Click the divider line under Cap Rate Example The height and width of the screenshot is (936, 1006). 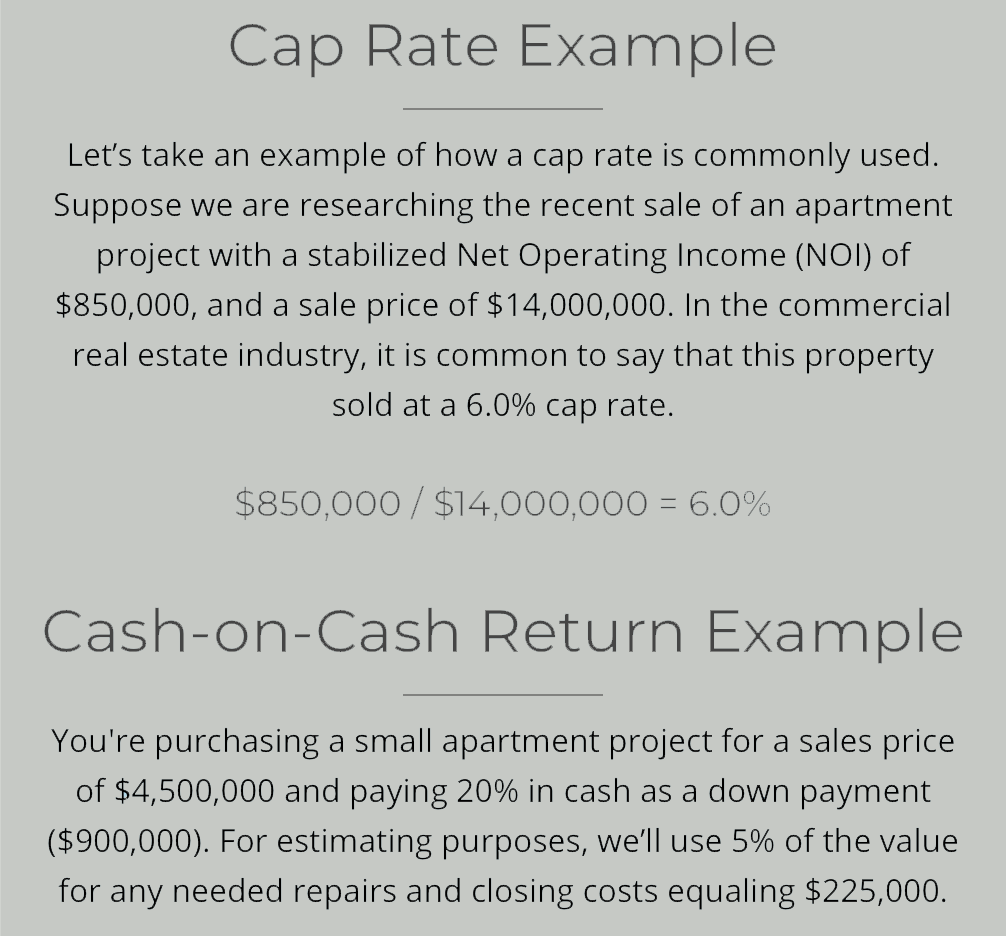coord(502,108)
